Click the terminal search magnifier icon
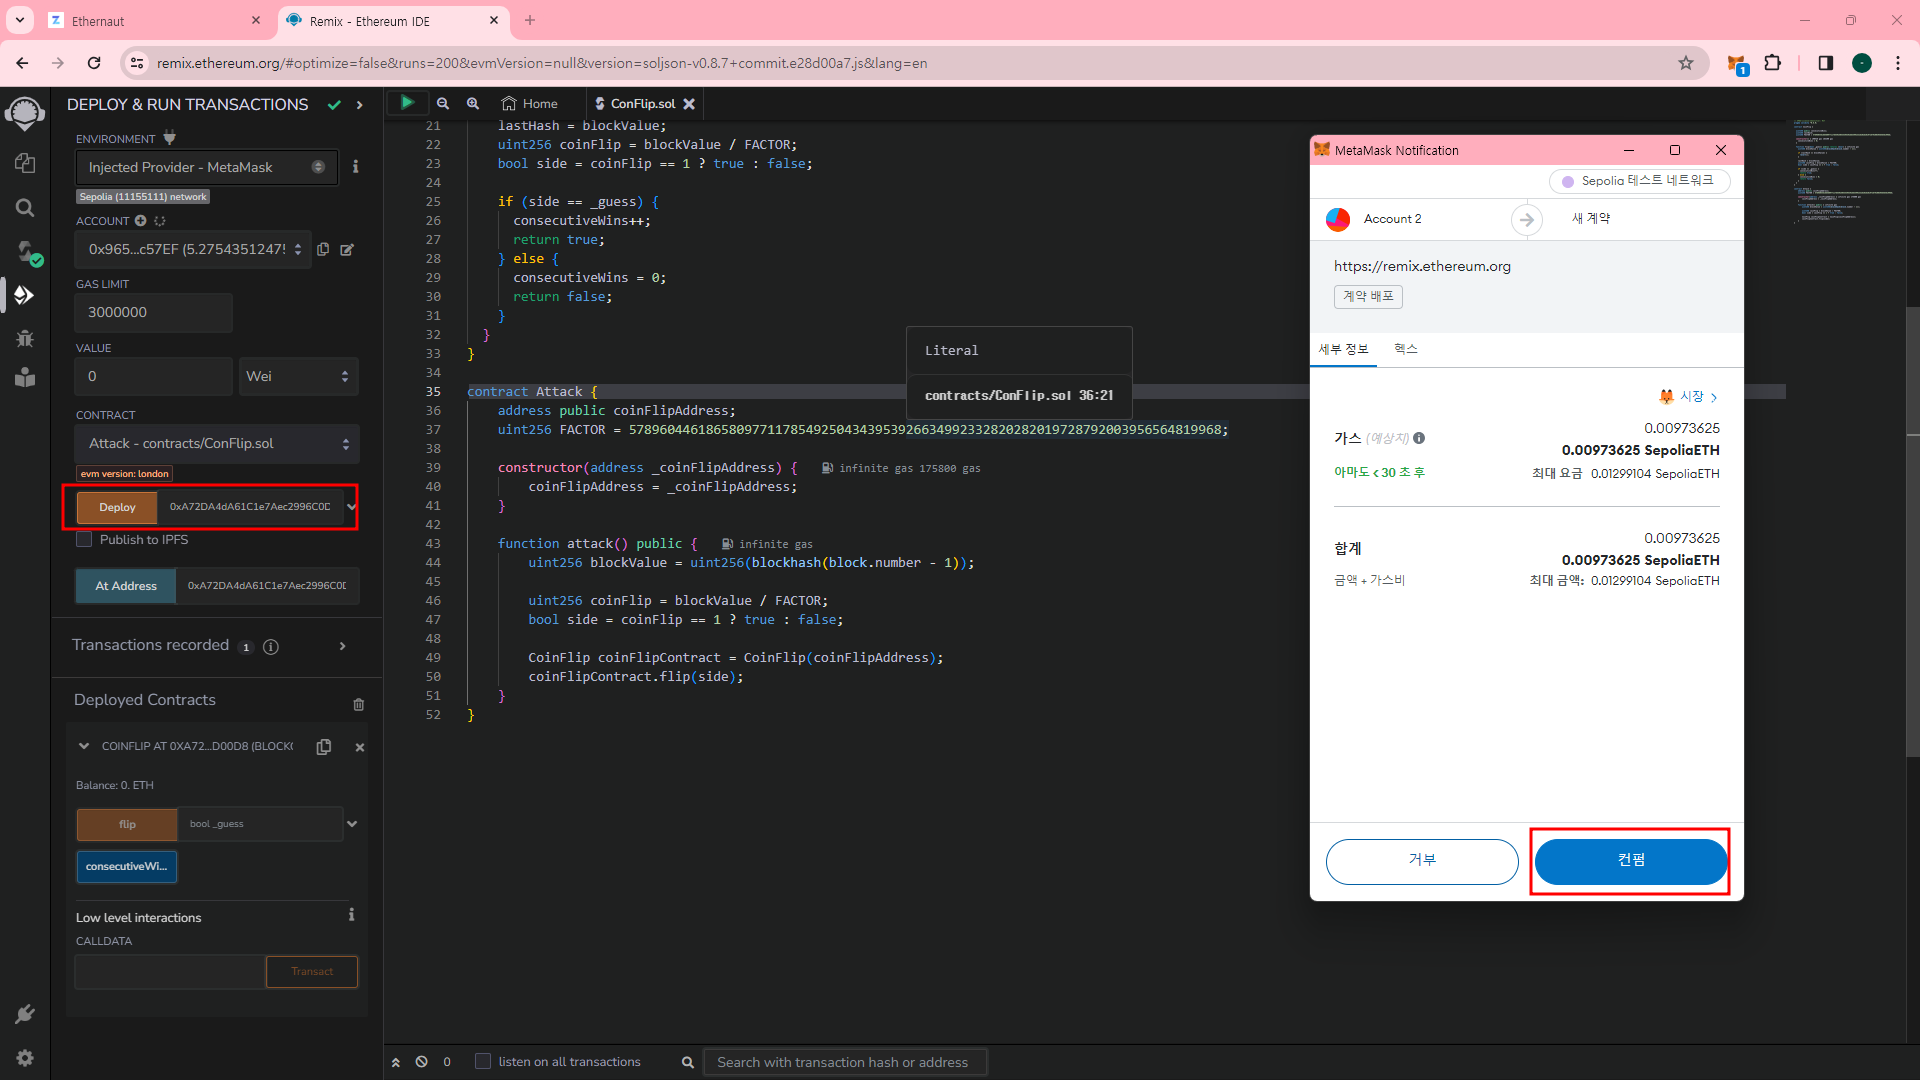 click(x=688, y=1062)
